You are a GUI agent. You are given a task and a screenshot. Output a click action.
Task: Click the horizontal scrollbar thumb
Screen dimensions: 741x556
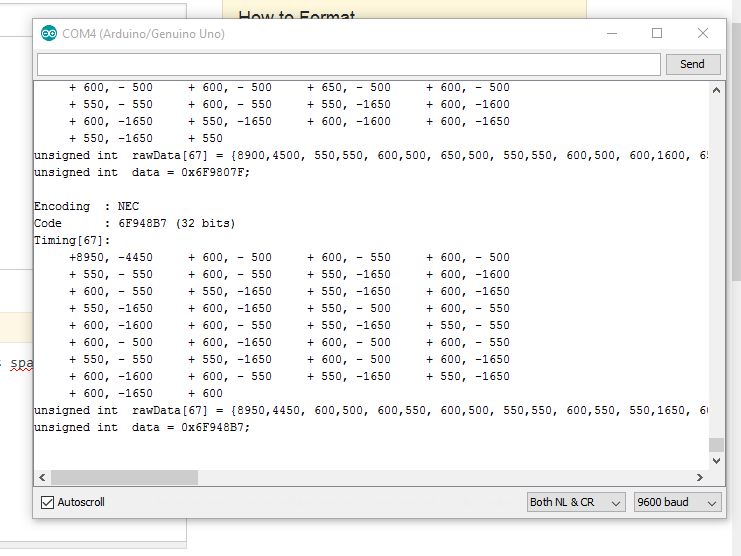125,478
